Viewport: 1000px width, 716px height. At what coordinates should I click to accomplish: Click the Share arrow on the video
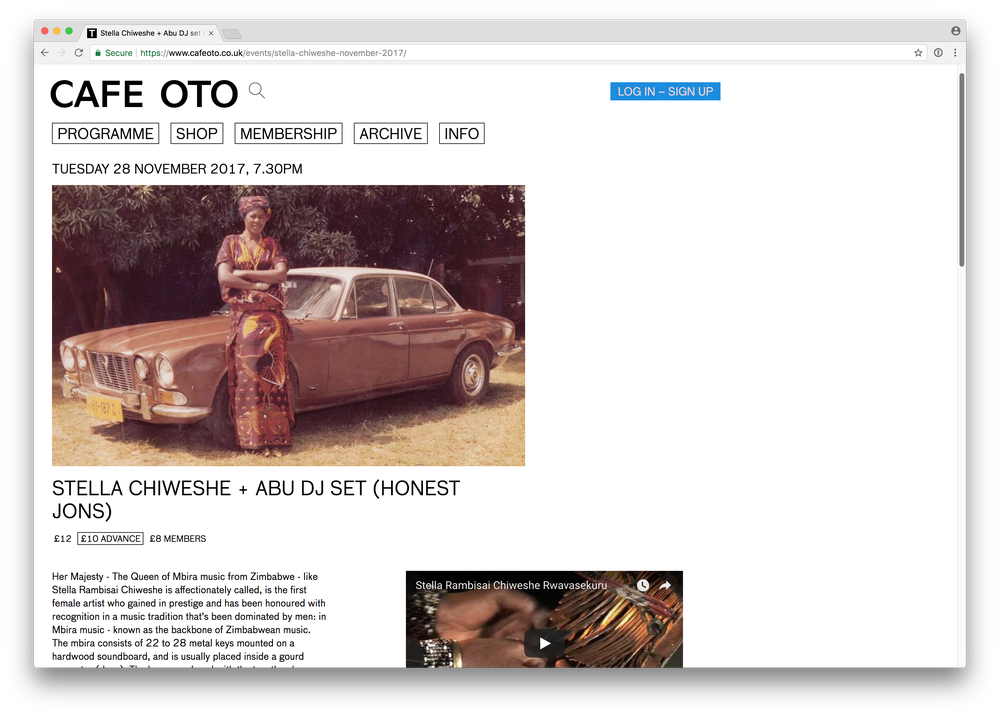665,585
